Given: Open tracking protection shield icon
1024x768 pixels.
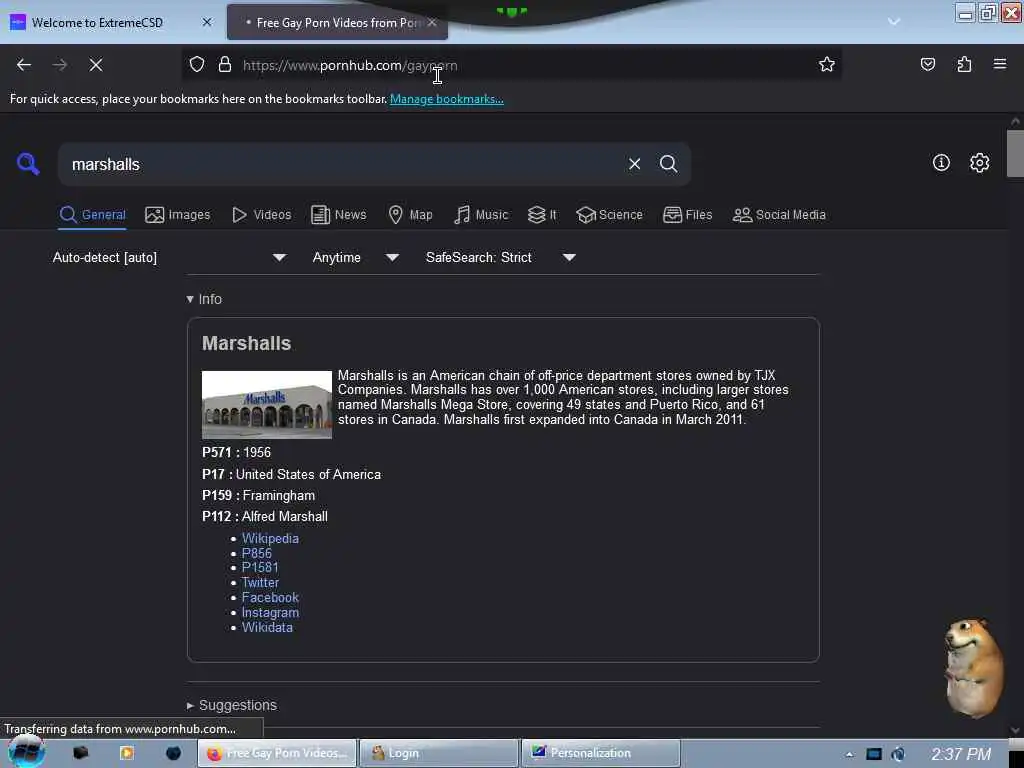Looking at the screenshot, I should click(x=197, y=65).
